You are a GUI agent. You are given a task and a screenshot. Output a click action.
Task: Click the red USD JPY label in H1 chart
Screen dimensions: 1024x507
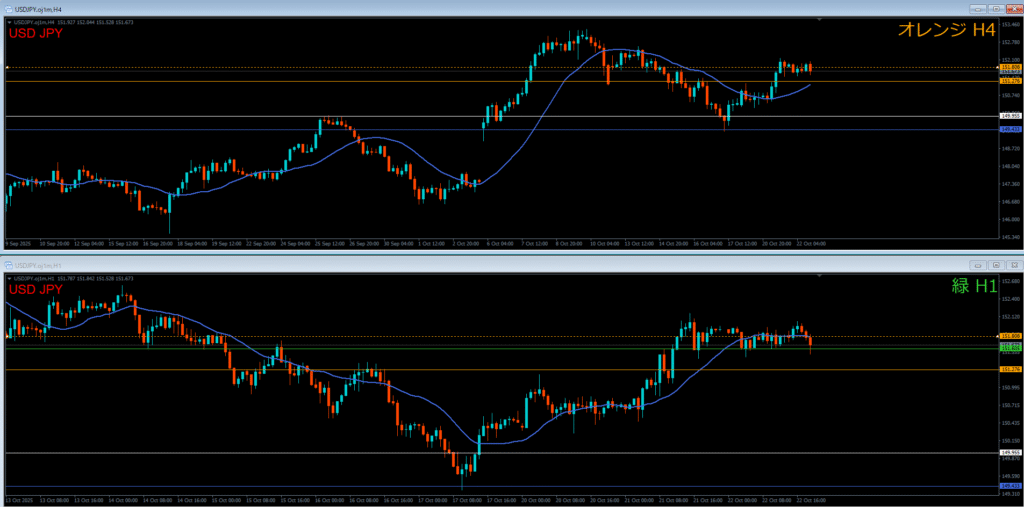coord(35,289)
